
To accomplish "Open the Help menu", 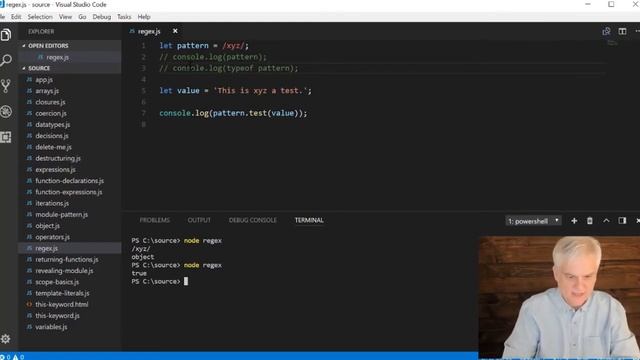I will pyautogui.click(x=144, y=17).
